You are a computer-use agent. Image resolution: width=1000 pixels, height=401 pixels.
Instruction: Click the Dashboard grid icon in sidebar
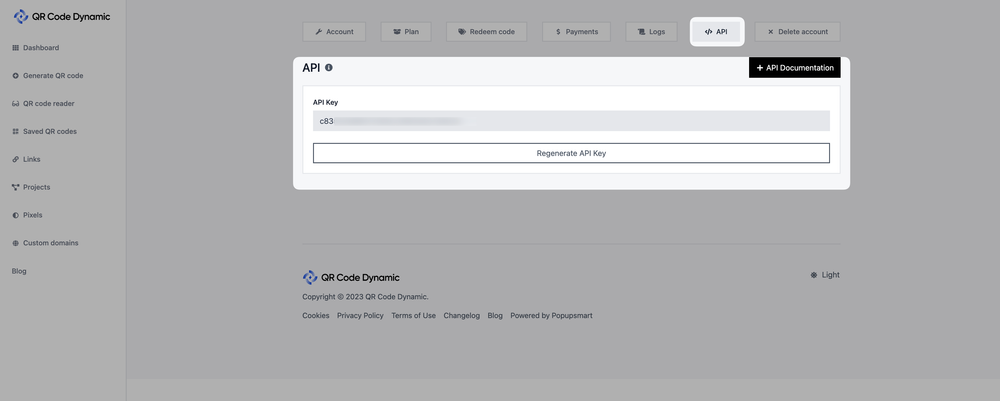tap(15, 48)
